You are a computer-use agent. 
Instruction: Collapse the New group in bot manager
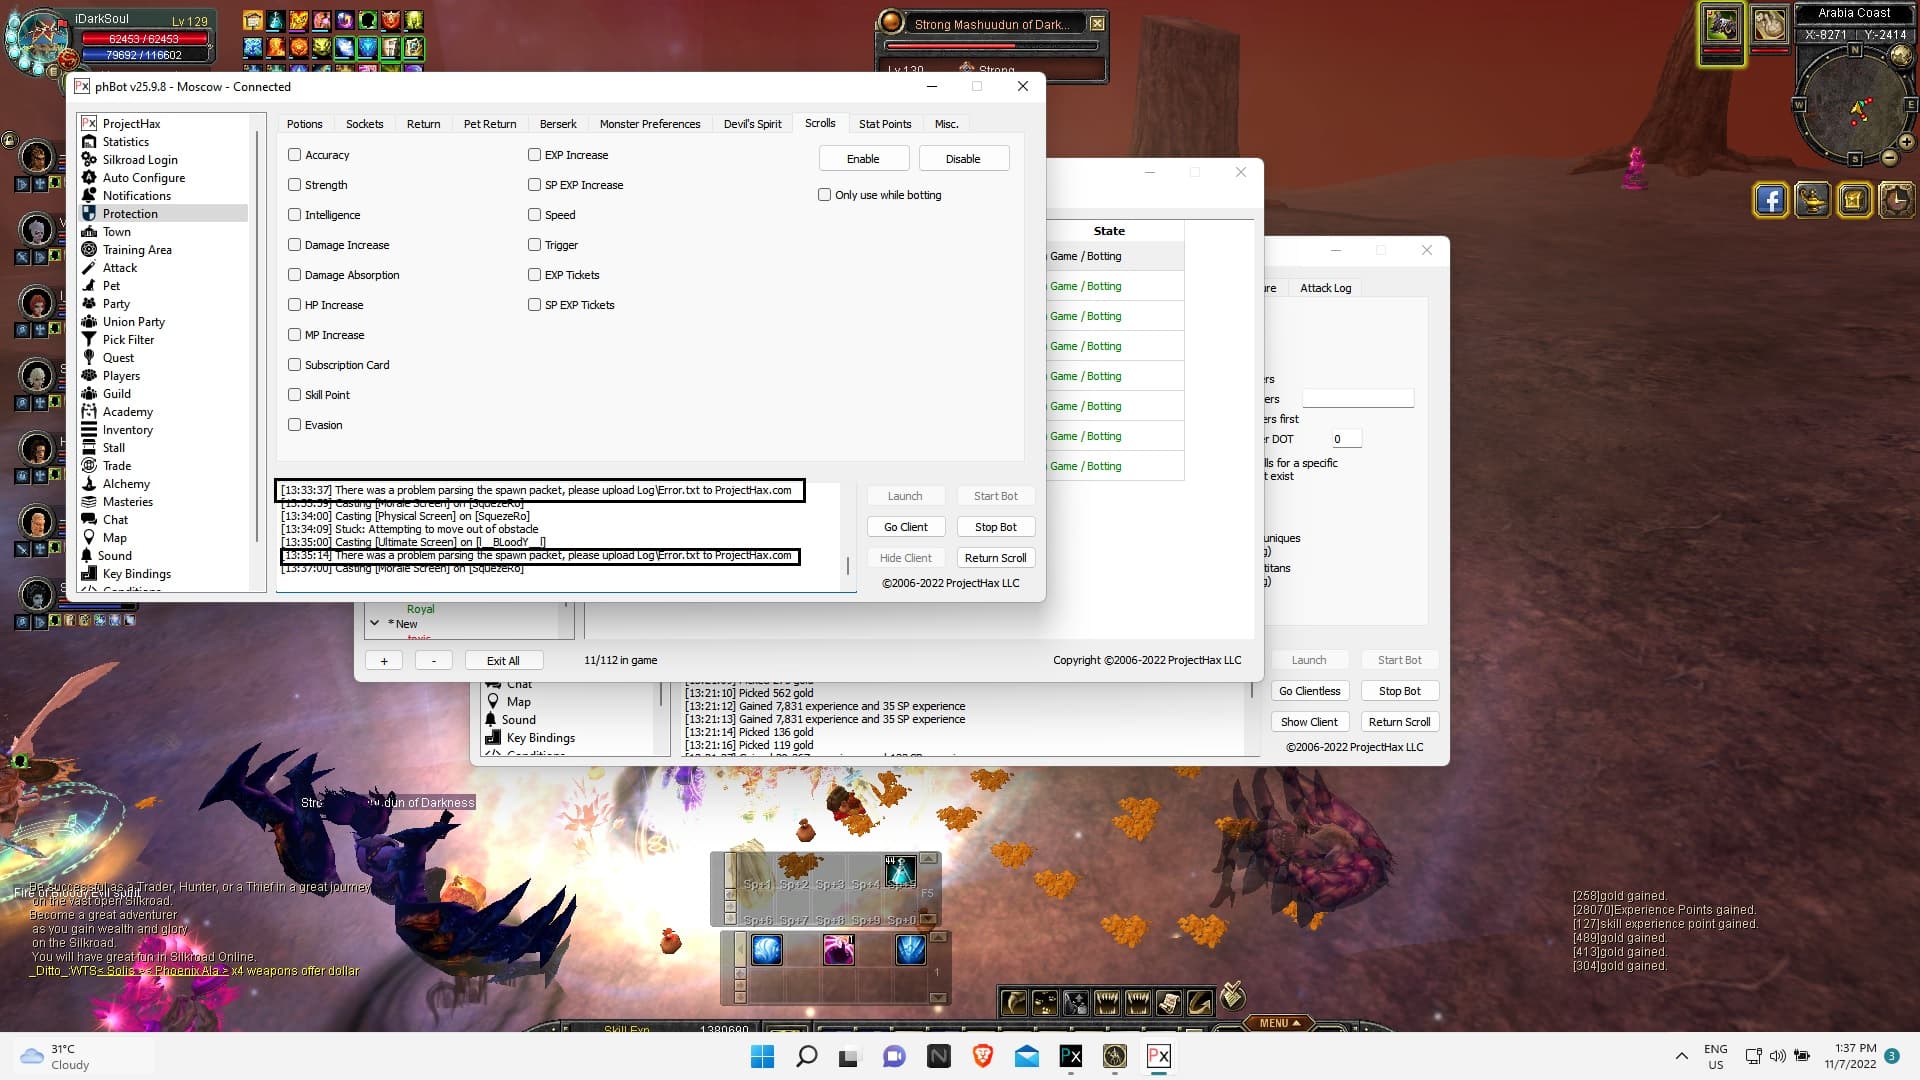click(x=375, y=623)
